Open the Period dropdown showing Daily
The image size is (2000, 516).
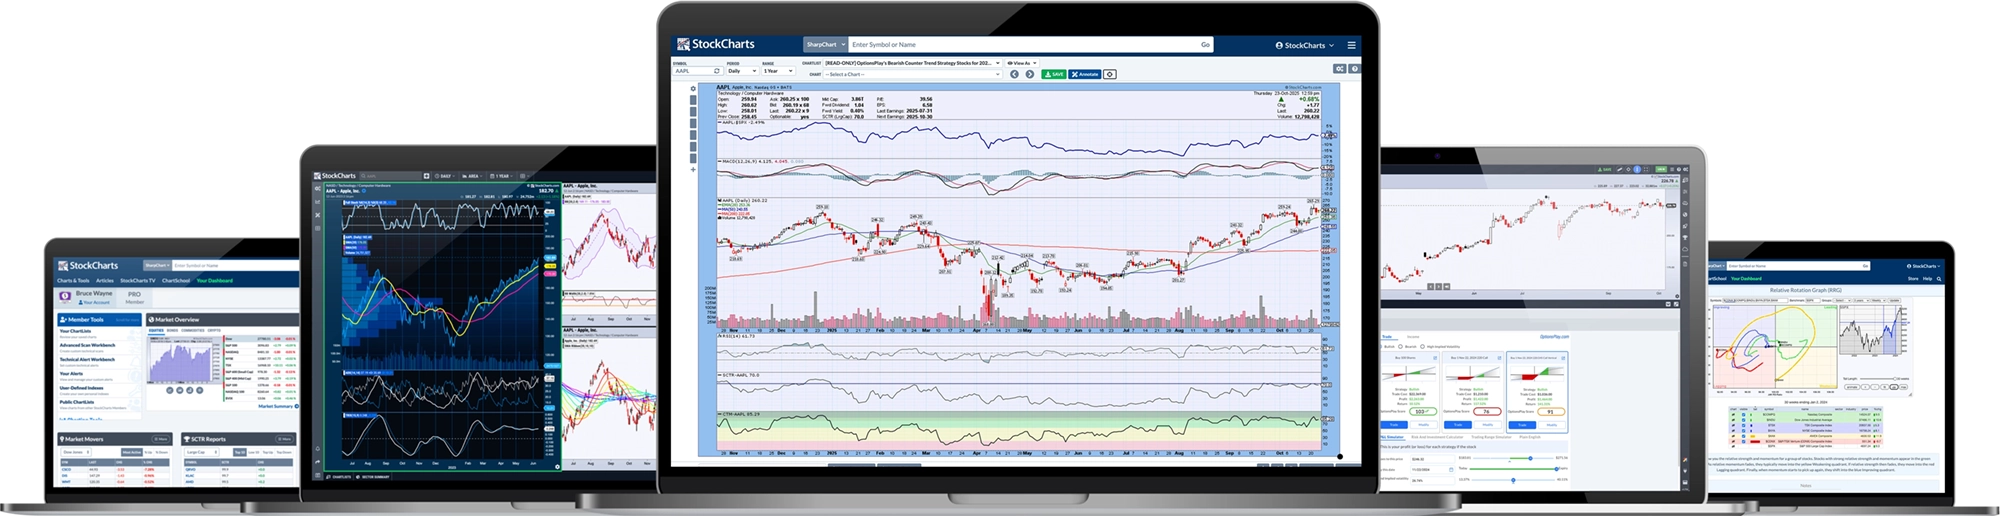tap(741, 71)
